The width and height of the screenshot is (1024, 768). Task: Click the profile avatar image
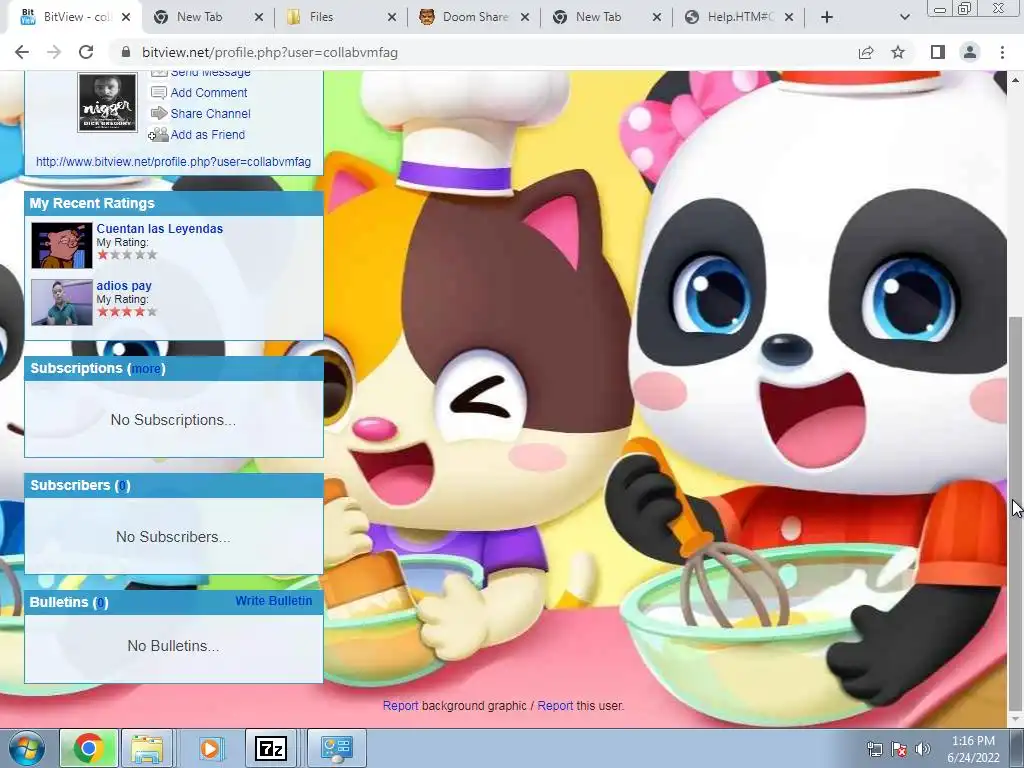pyautogui.click(x=108, y=103)
